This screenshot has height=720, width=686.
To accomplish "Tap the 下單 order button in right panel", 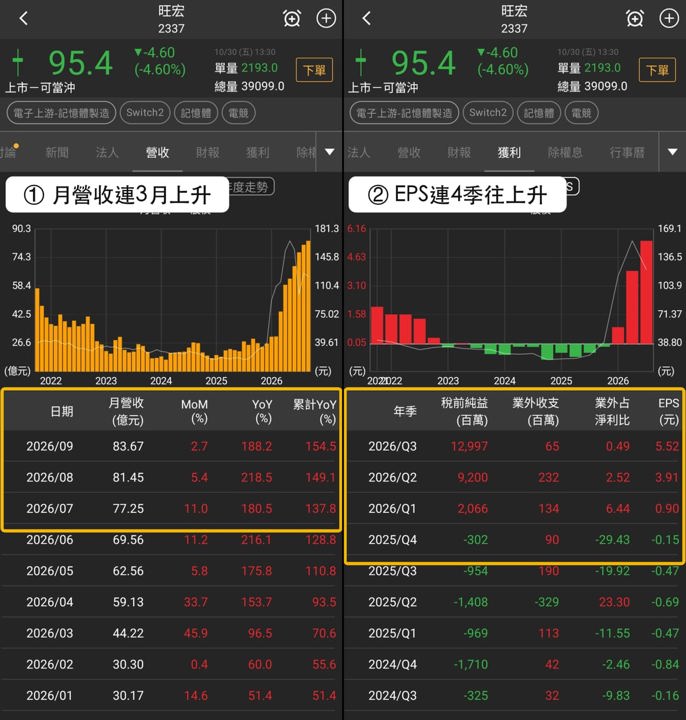I will click(657, 70).
